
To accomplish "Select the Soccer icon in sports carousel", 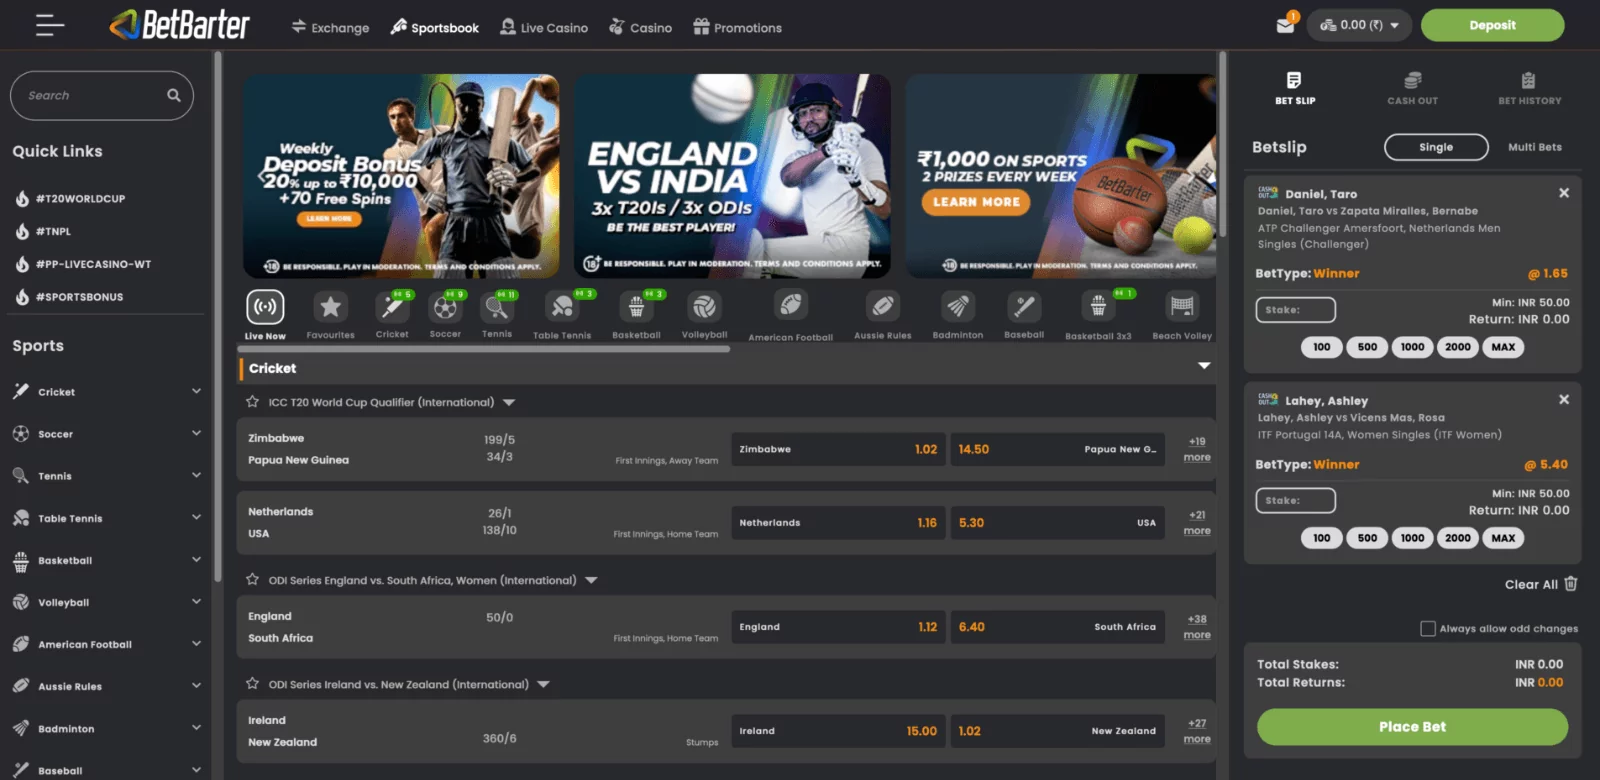I will coord(445,307).
